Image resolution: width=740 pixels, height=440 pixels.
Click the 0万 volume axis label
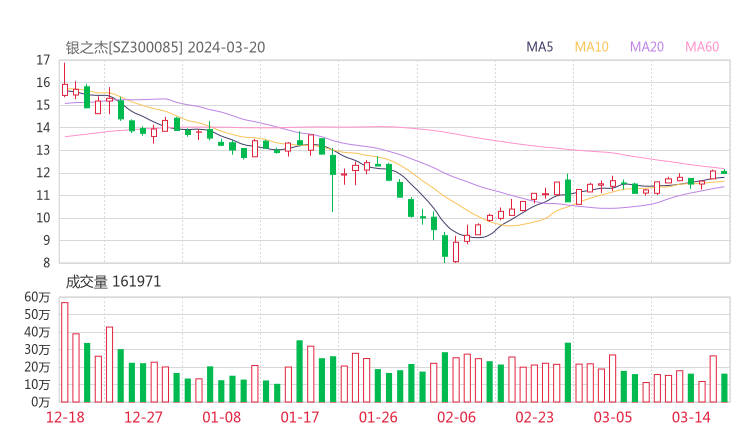point(41,402)
